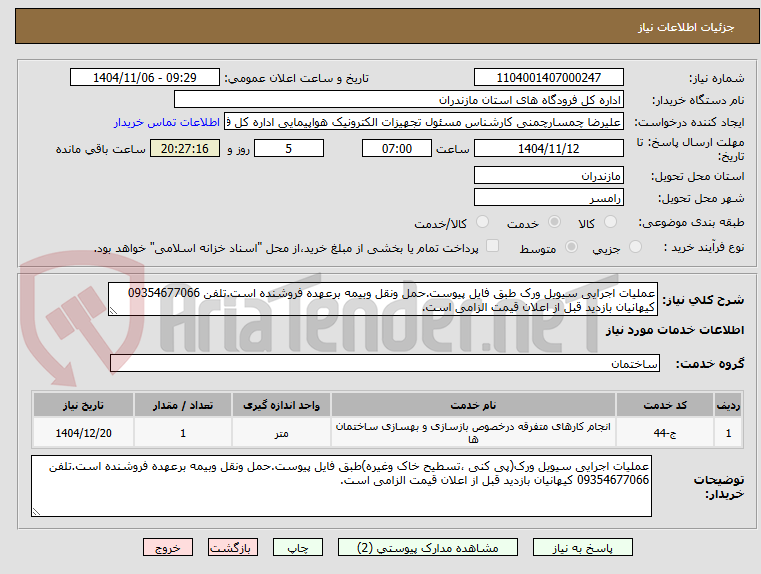The image size is (761, 574).
Task: Click the announcement date field 1404/11/06 - 09:29
Action: click(145, 78)
